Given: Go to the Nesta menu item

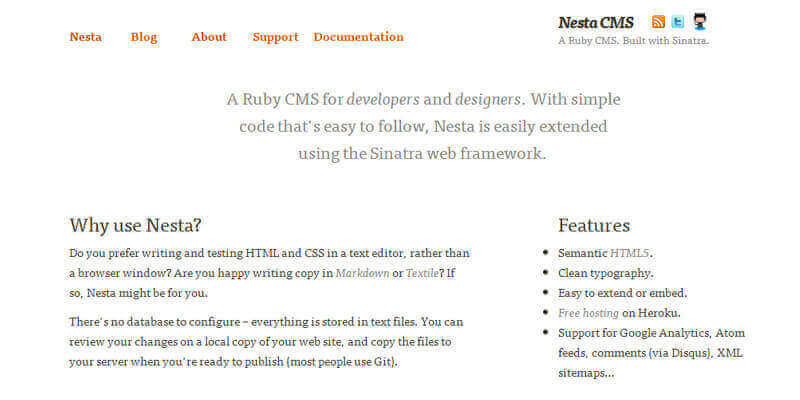Looking at the screenshot, I should (86, 37).
